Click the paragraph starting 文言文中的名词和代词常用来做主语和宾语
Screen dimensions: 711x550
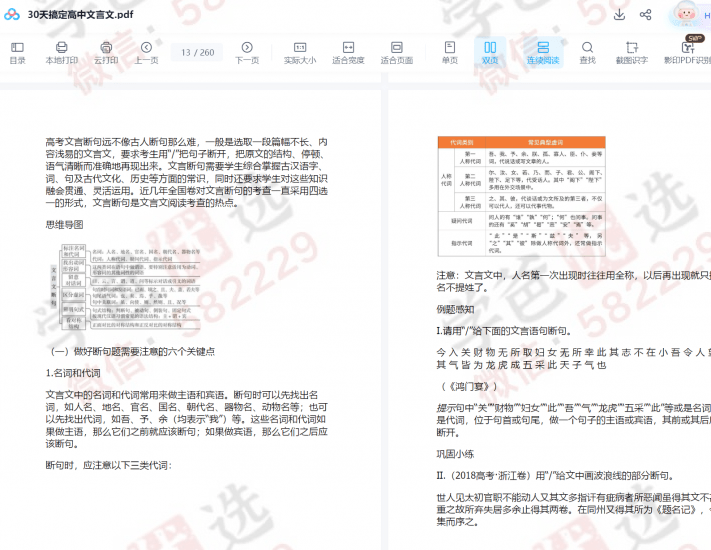186,419
